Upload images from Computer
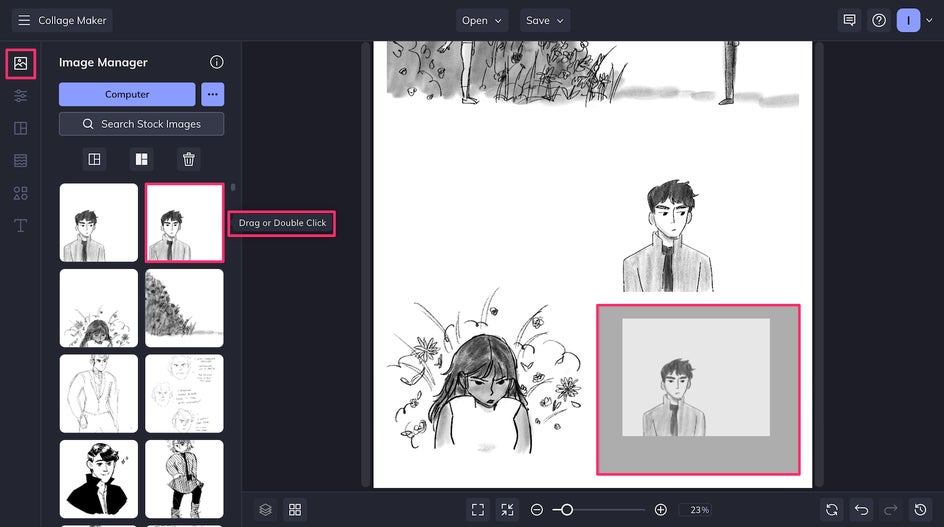This screenshot has width=944, height=527. pos(127,95)
